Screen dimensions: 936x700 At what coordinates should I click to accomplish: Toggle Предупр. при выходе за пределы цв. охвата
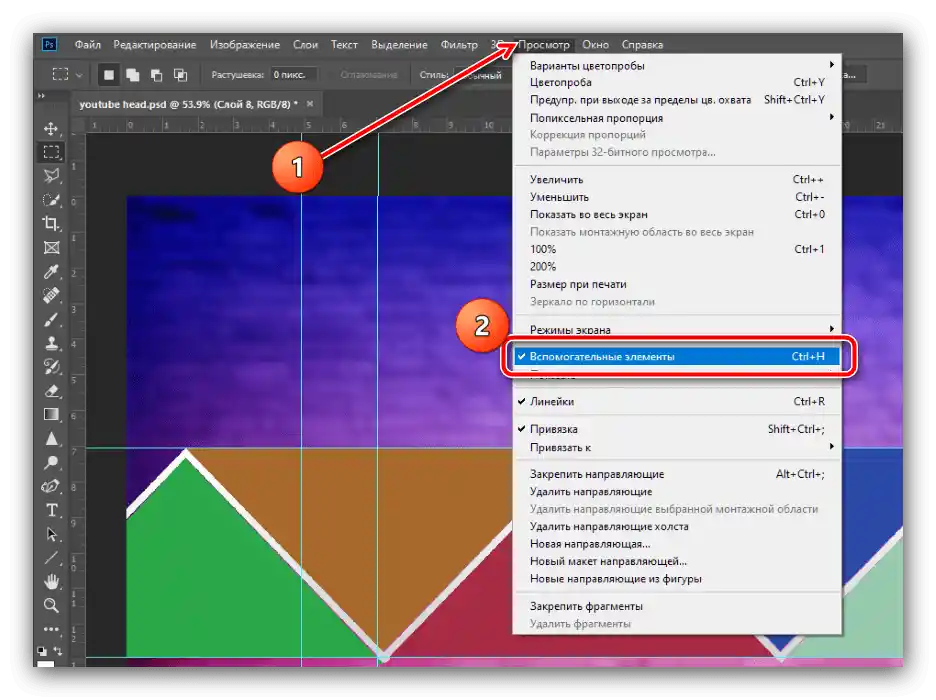(677, 100)
